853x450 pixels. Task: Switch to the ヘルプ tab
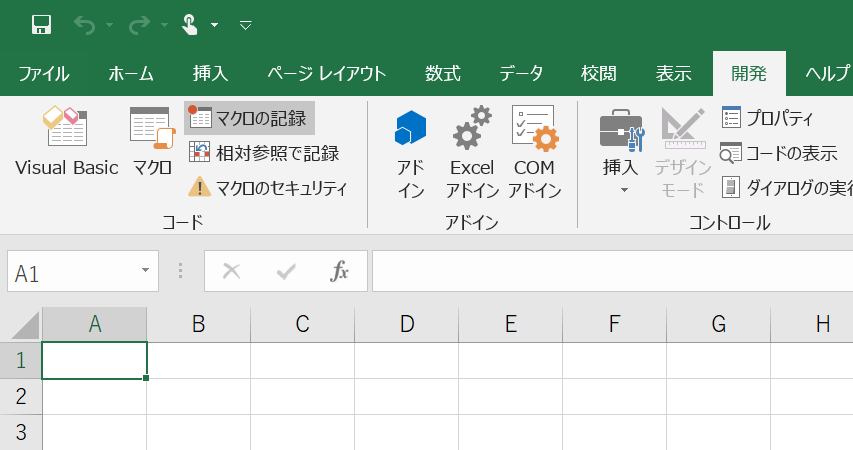click(x=827, y=73)
